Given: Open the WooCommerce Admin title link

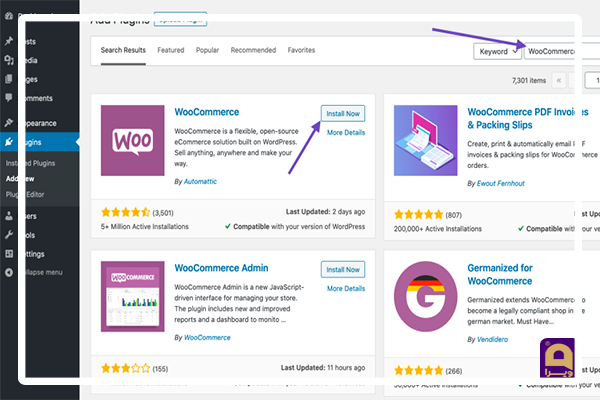Looking at the screenshot, I should (221, 268).
